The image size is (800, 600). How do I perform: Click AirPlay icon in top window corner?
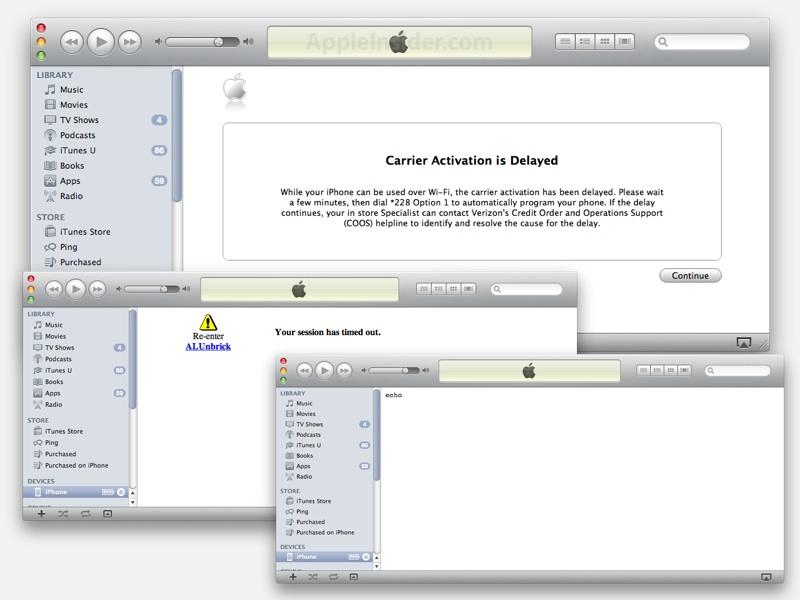coord(743,343)
